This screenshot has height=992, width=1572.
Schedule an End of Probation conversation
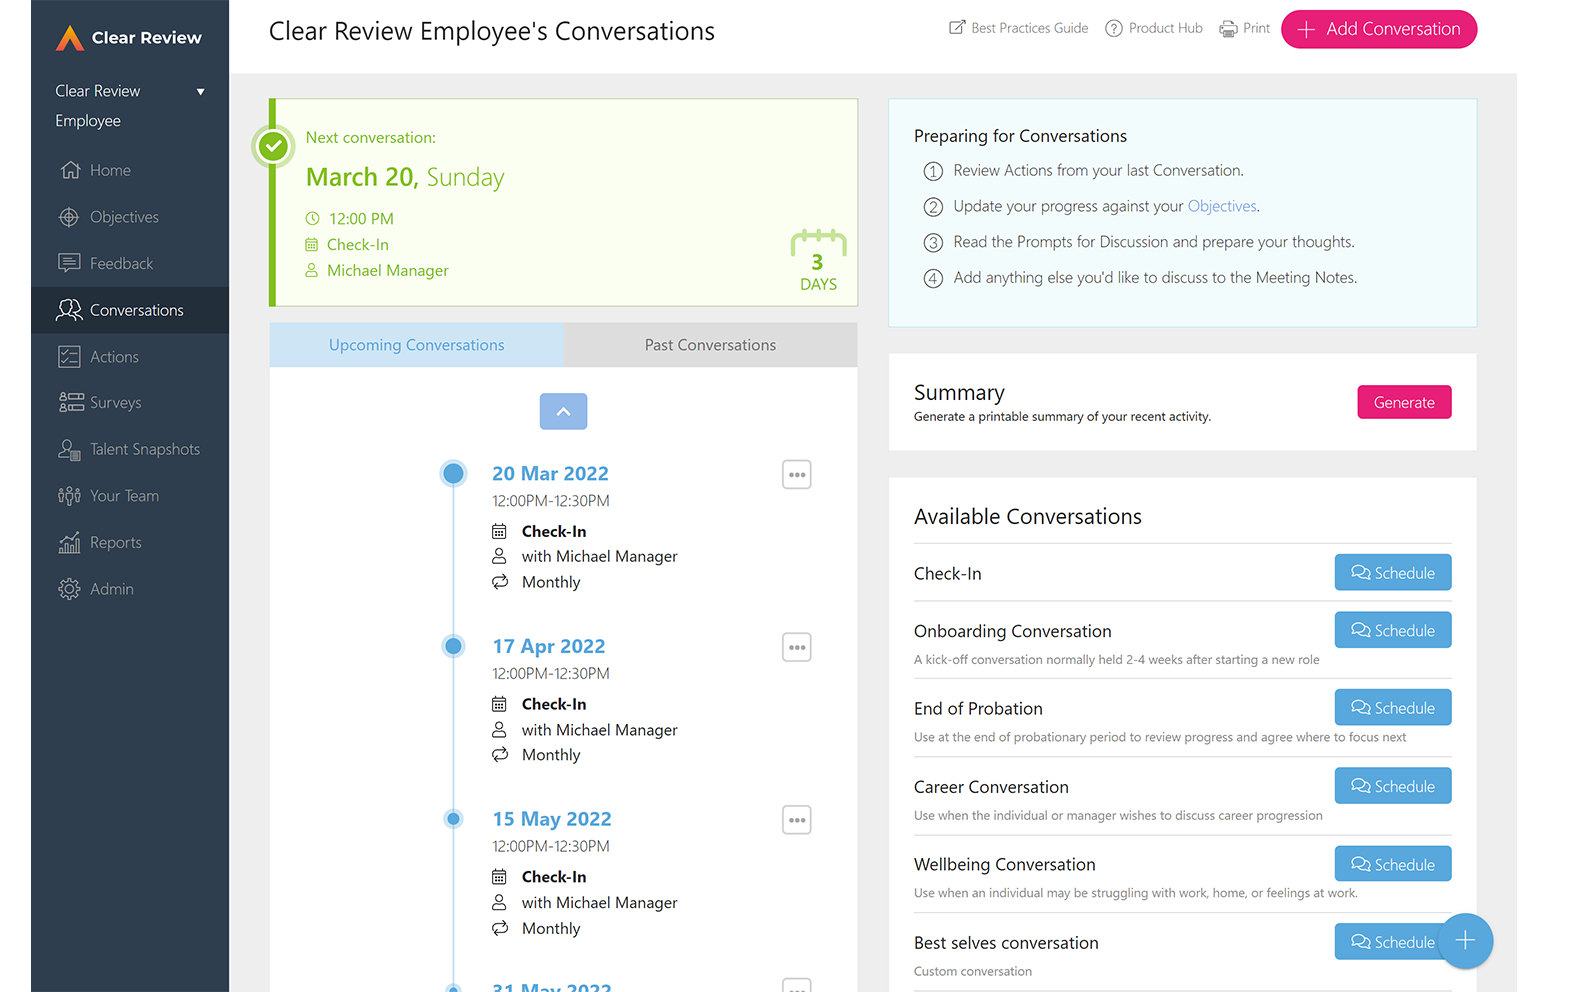pyautogui.click(x=1393, y=708)
